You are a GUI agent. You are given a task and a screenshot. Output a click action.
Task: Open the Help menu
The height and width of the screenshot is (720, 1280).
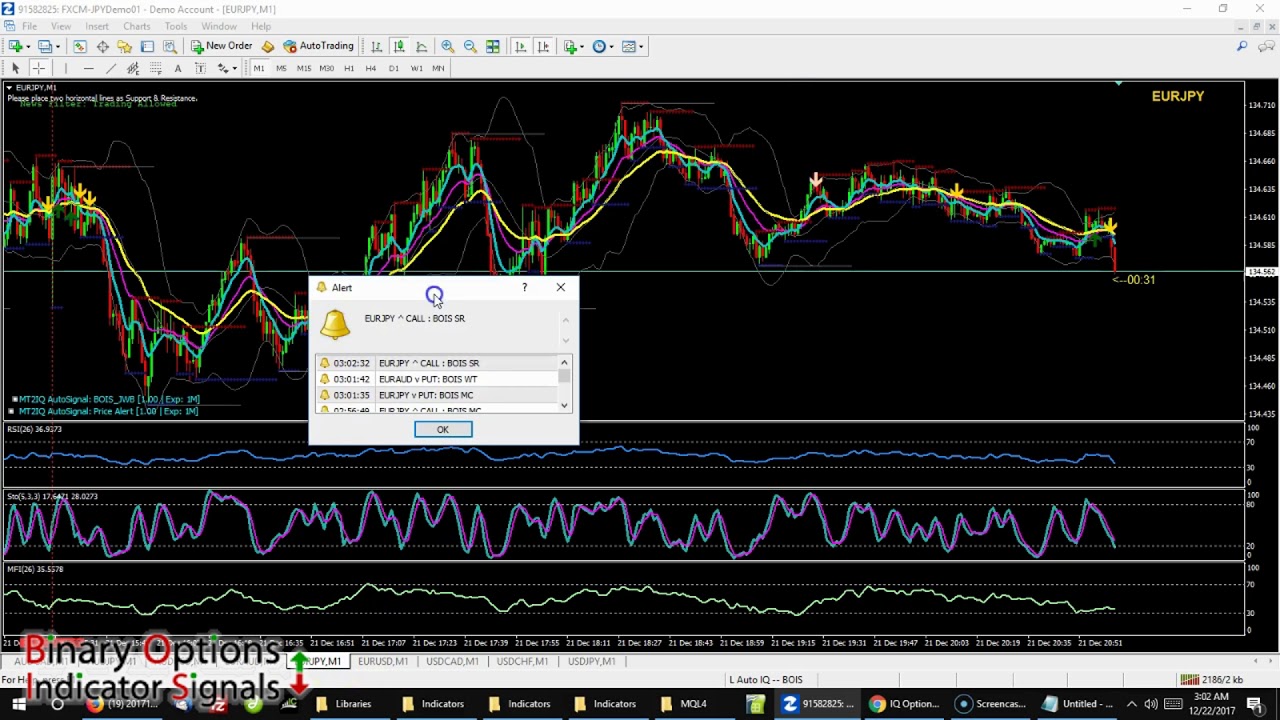pyautogui.click(x=261, y=26)
